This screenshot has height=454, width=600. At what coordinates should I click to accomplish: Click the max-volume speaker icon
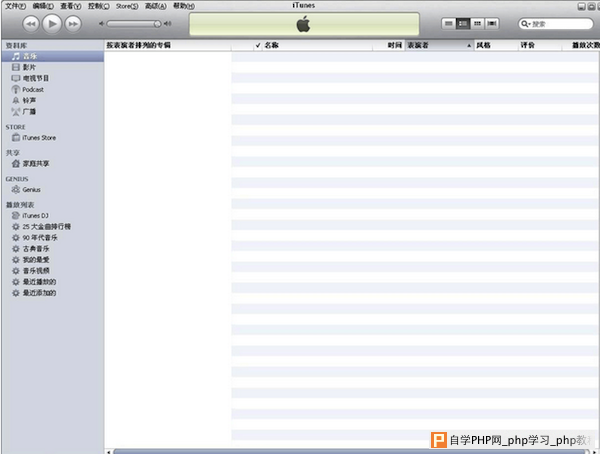[168, 24]
